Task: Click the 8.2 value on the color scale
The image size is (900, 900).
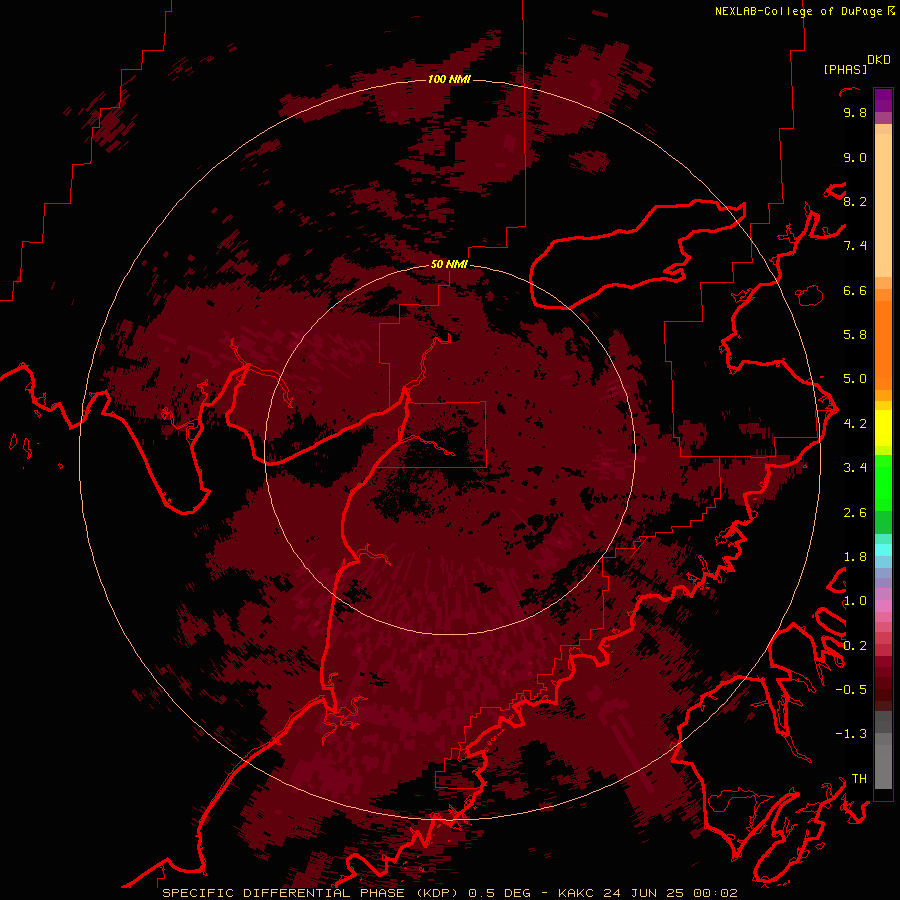Action: click(x=855, y=201)
